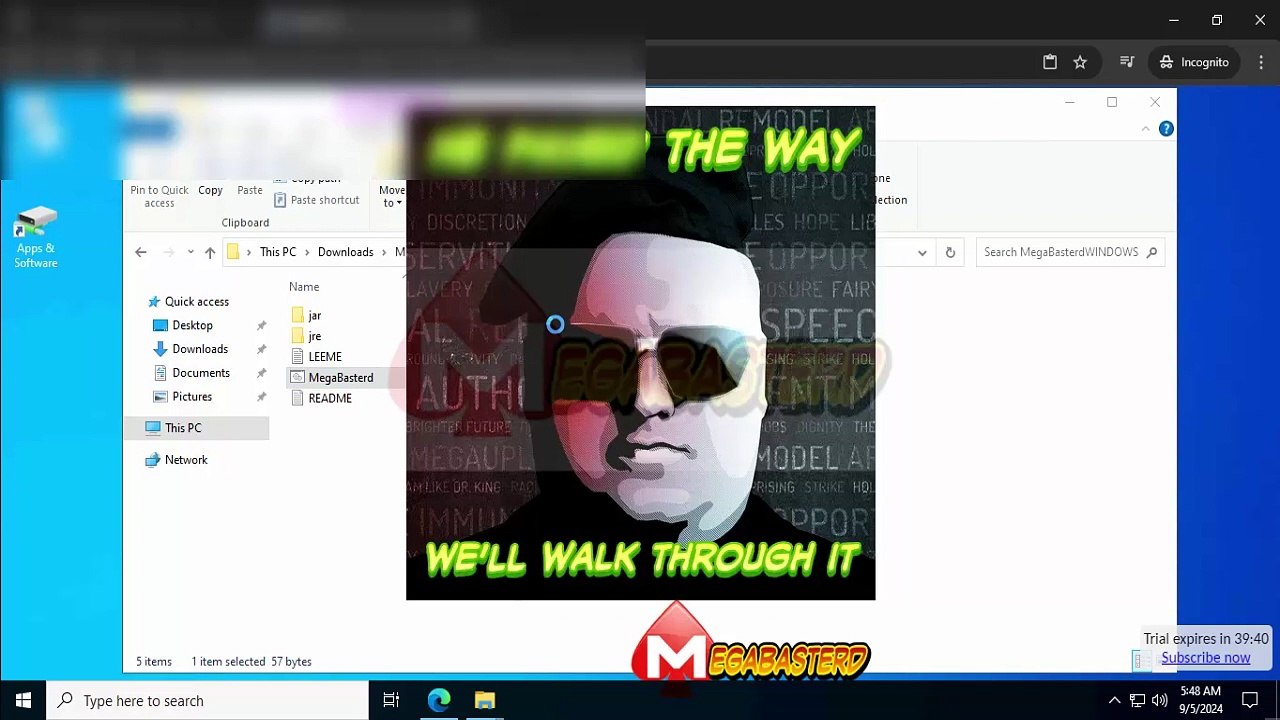The image size is (1280, 720).
Task: Open Quick access in navigation pane
Action: (x=196, y=301)
